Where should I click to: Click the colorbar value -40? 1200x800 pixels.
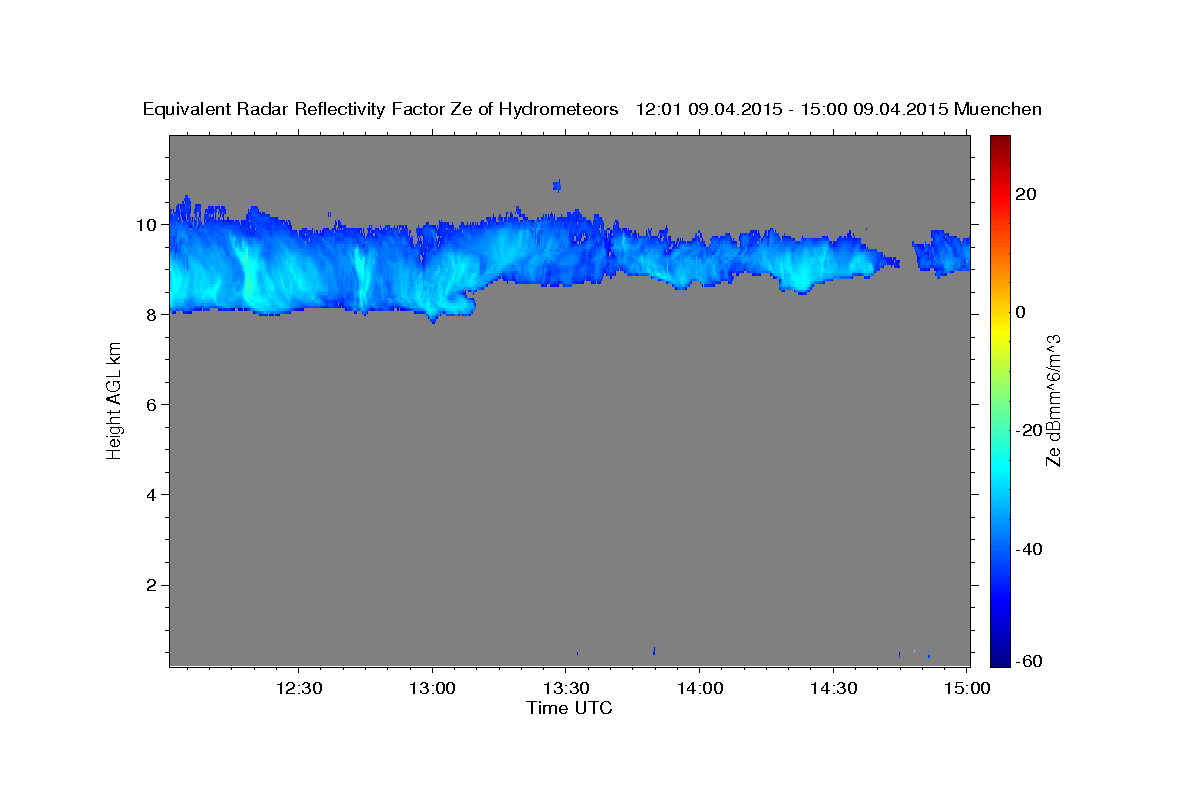pos(1030,548)
